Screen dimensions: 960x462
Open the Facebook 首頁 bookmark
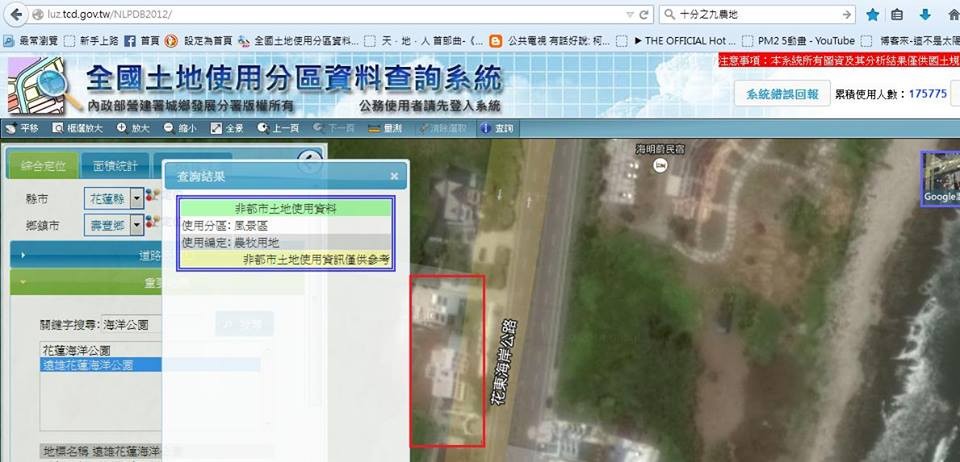(142, 41)
